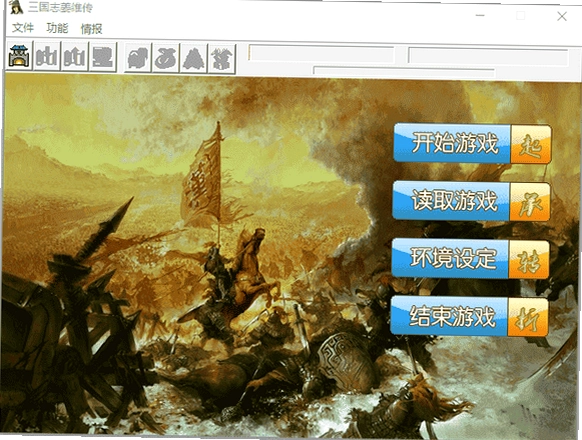Click the greyed two-towers toolbar icon

47,56
